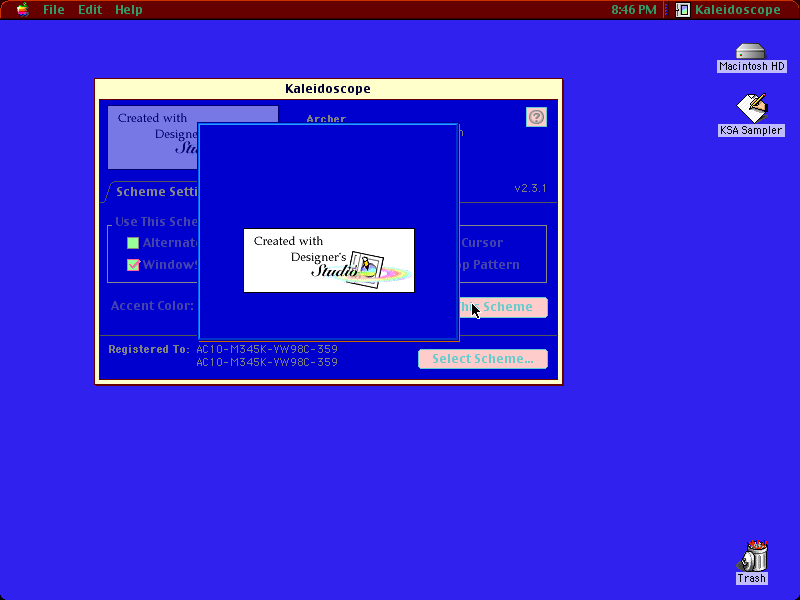Screen dimensions: 800x600
Task: Open the Apple menu
Action: (x=22, y=10)
